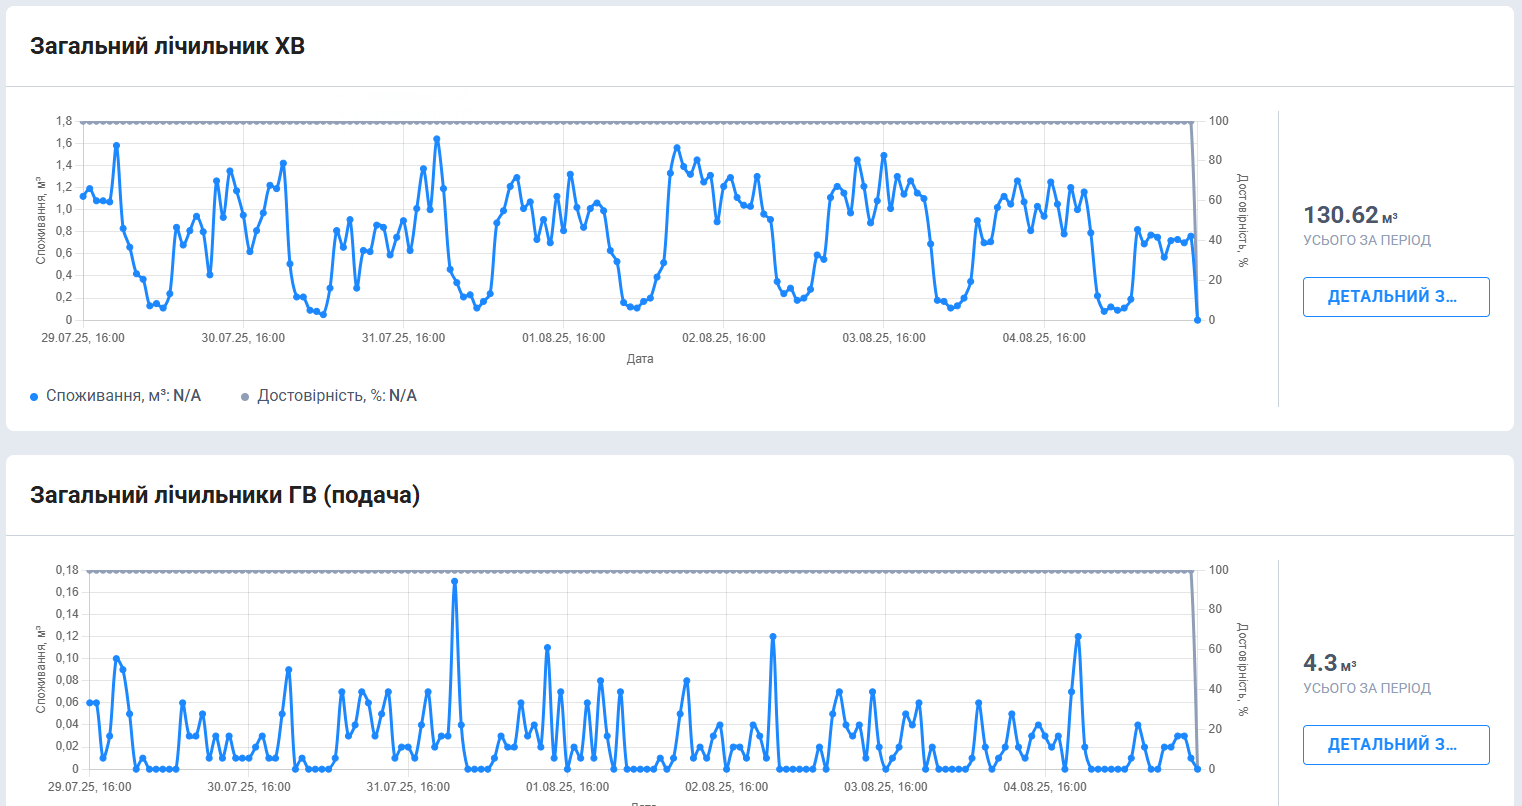Toggle the Споживання series in ХВ legend

click(x=123, y=396)
